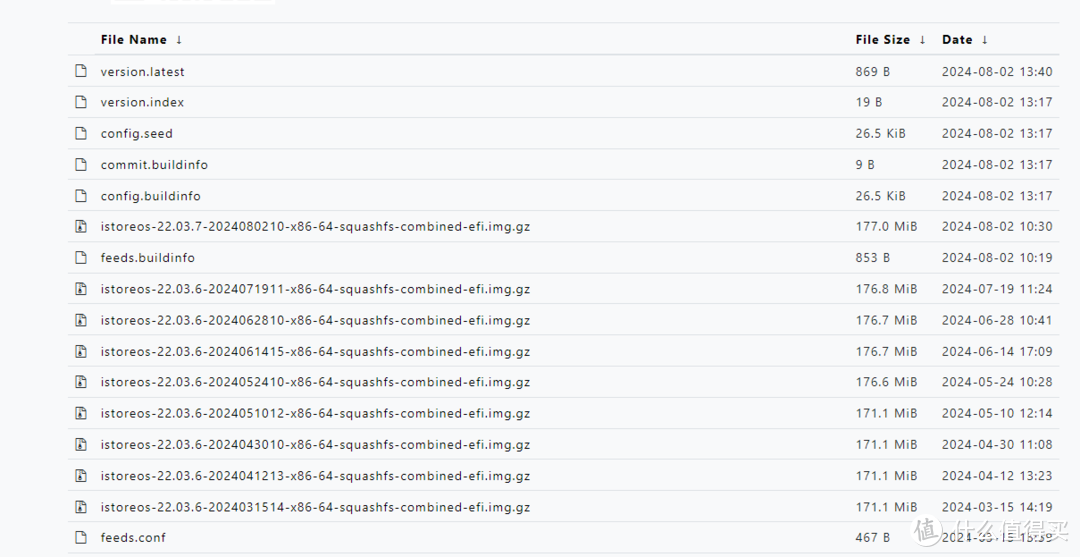Select the 176.8 MiB size cell
This screenshot has height=557, width=1080.
point(886,289)
